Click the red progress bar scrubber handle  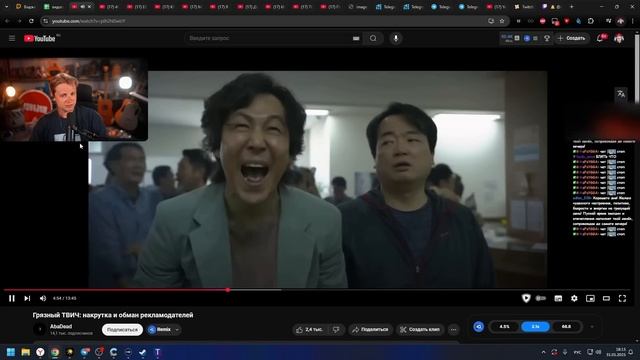228,290
